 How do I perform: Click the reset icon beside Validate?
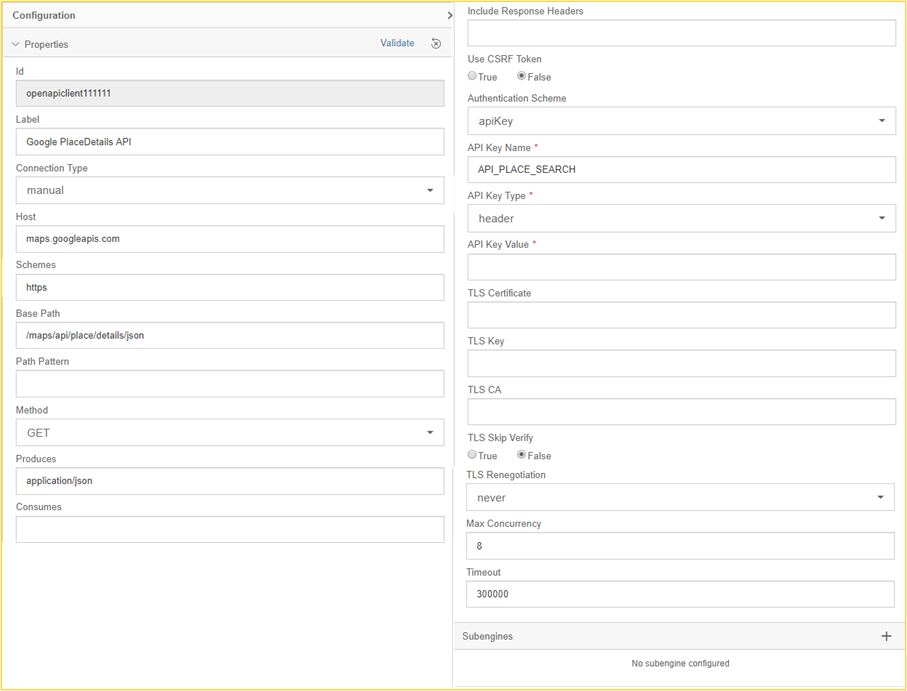click(x=436, y=44)
